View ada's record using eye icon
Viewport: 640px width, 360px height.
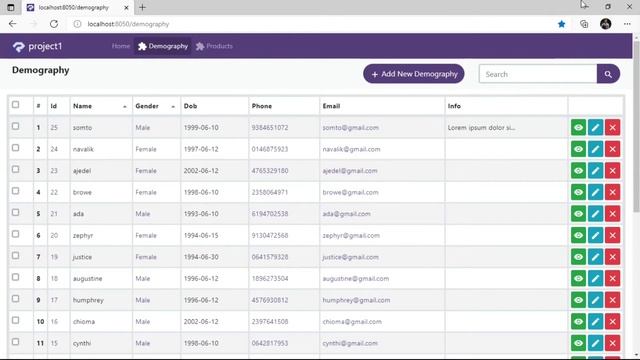578,214
